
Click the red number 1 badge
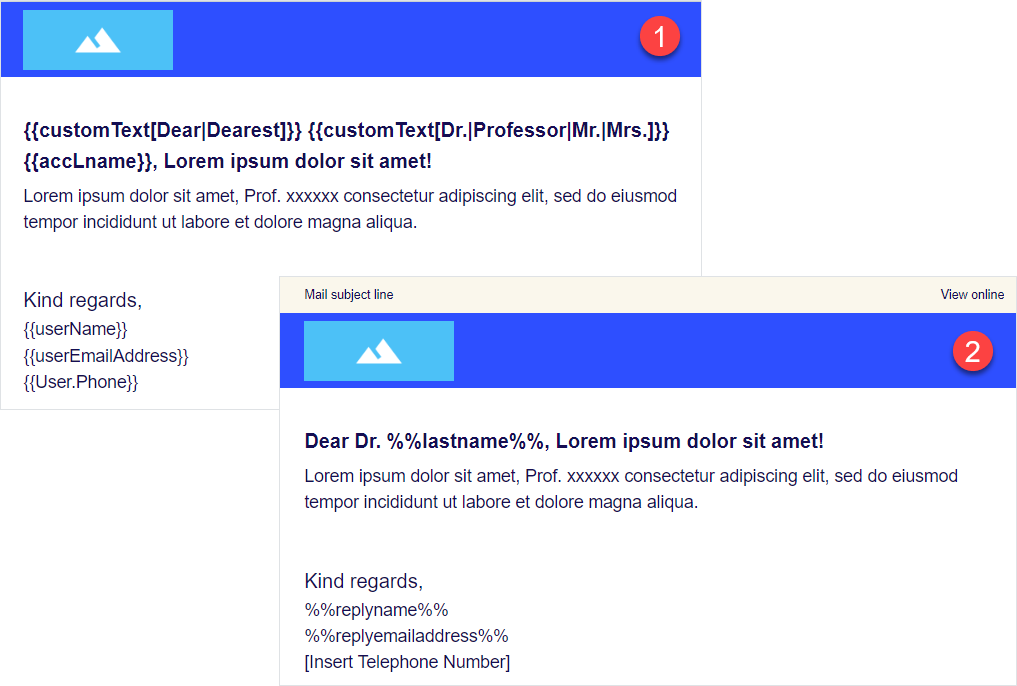[659, 38]
